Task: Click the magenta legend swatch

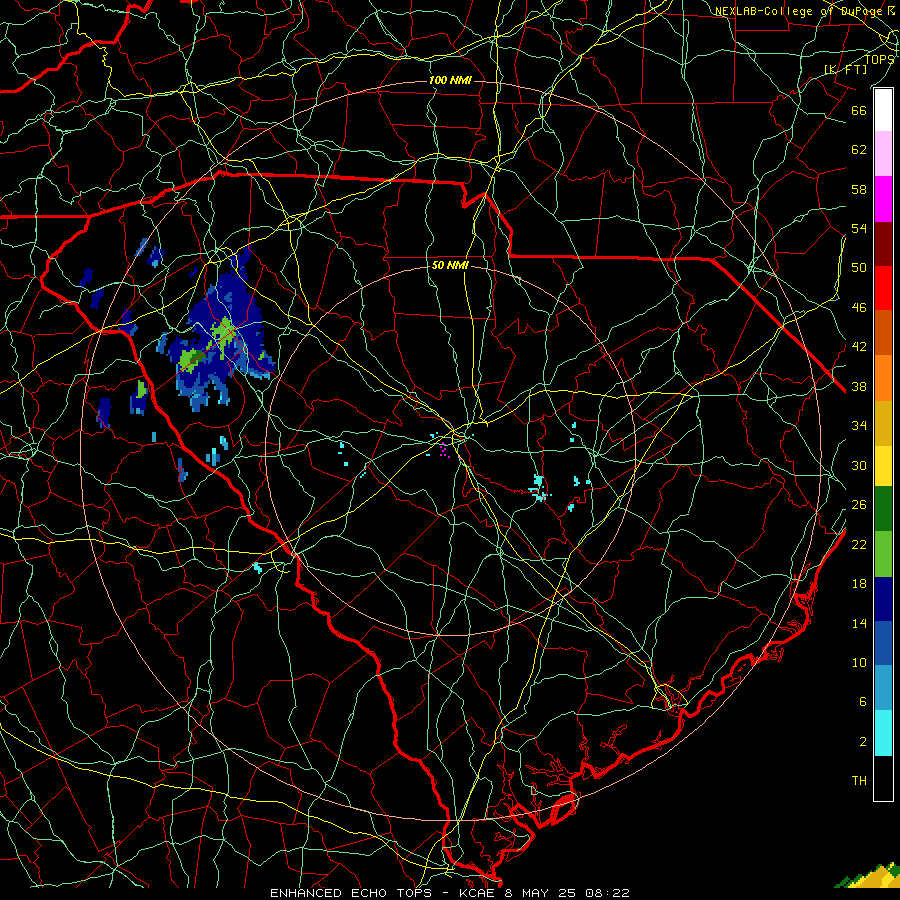Action: [883, 199]
